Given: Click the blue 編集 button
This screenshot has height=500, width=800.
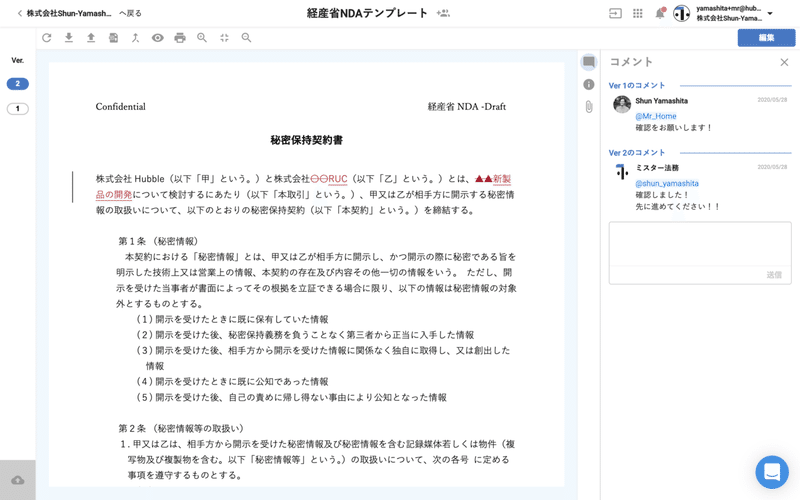Looking at the screenshot, I should [766, 38].
